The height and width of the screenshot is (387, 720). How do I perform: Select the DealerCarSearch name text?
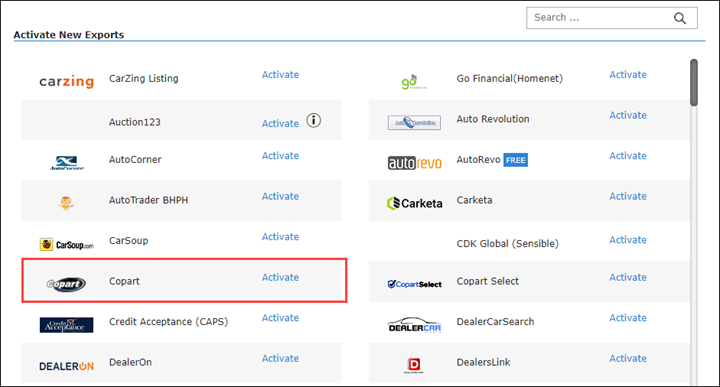click(x=495, y=322)
